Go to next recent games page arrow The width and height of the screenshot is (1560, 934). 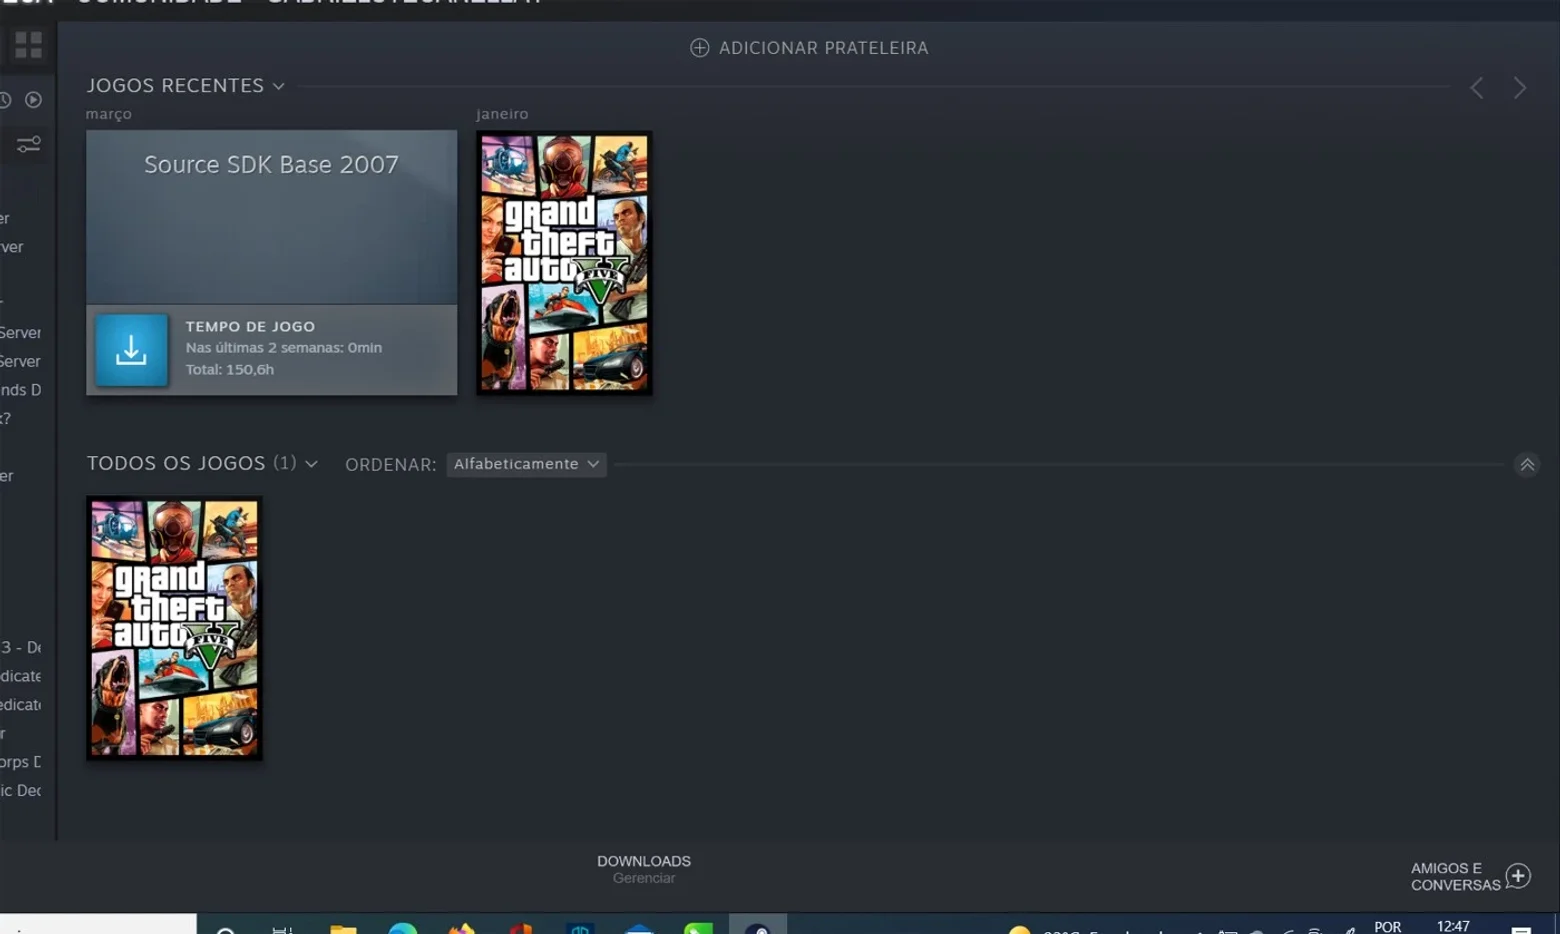tap(1520, 88)
